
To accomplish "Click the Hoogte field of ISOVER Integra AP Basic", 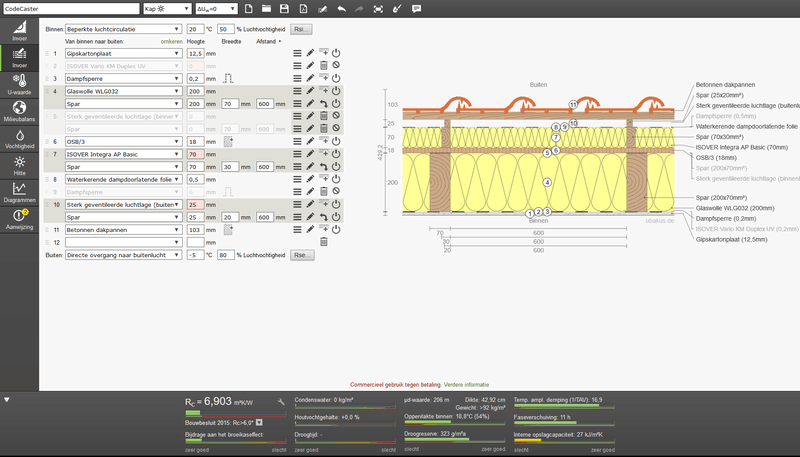I will (194, 154).
